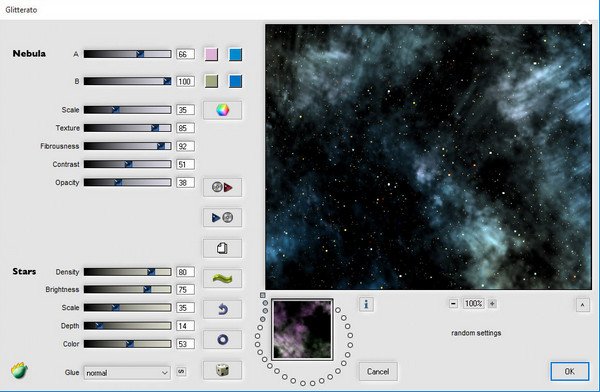This screenshot has height=392, width=600.
Task: Adjust the Contrast slider
Action: [x=127, y=164]
